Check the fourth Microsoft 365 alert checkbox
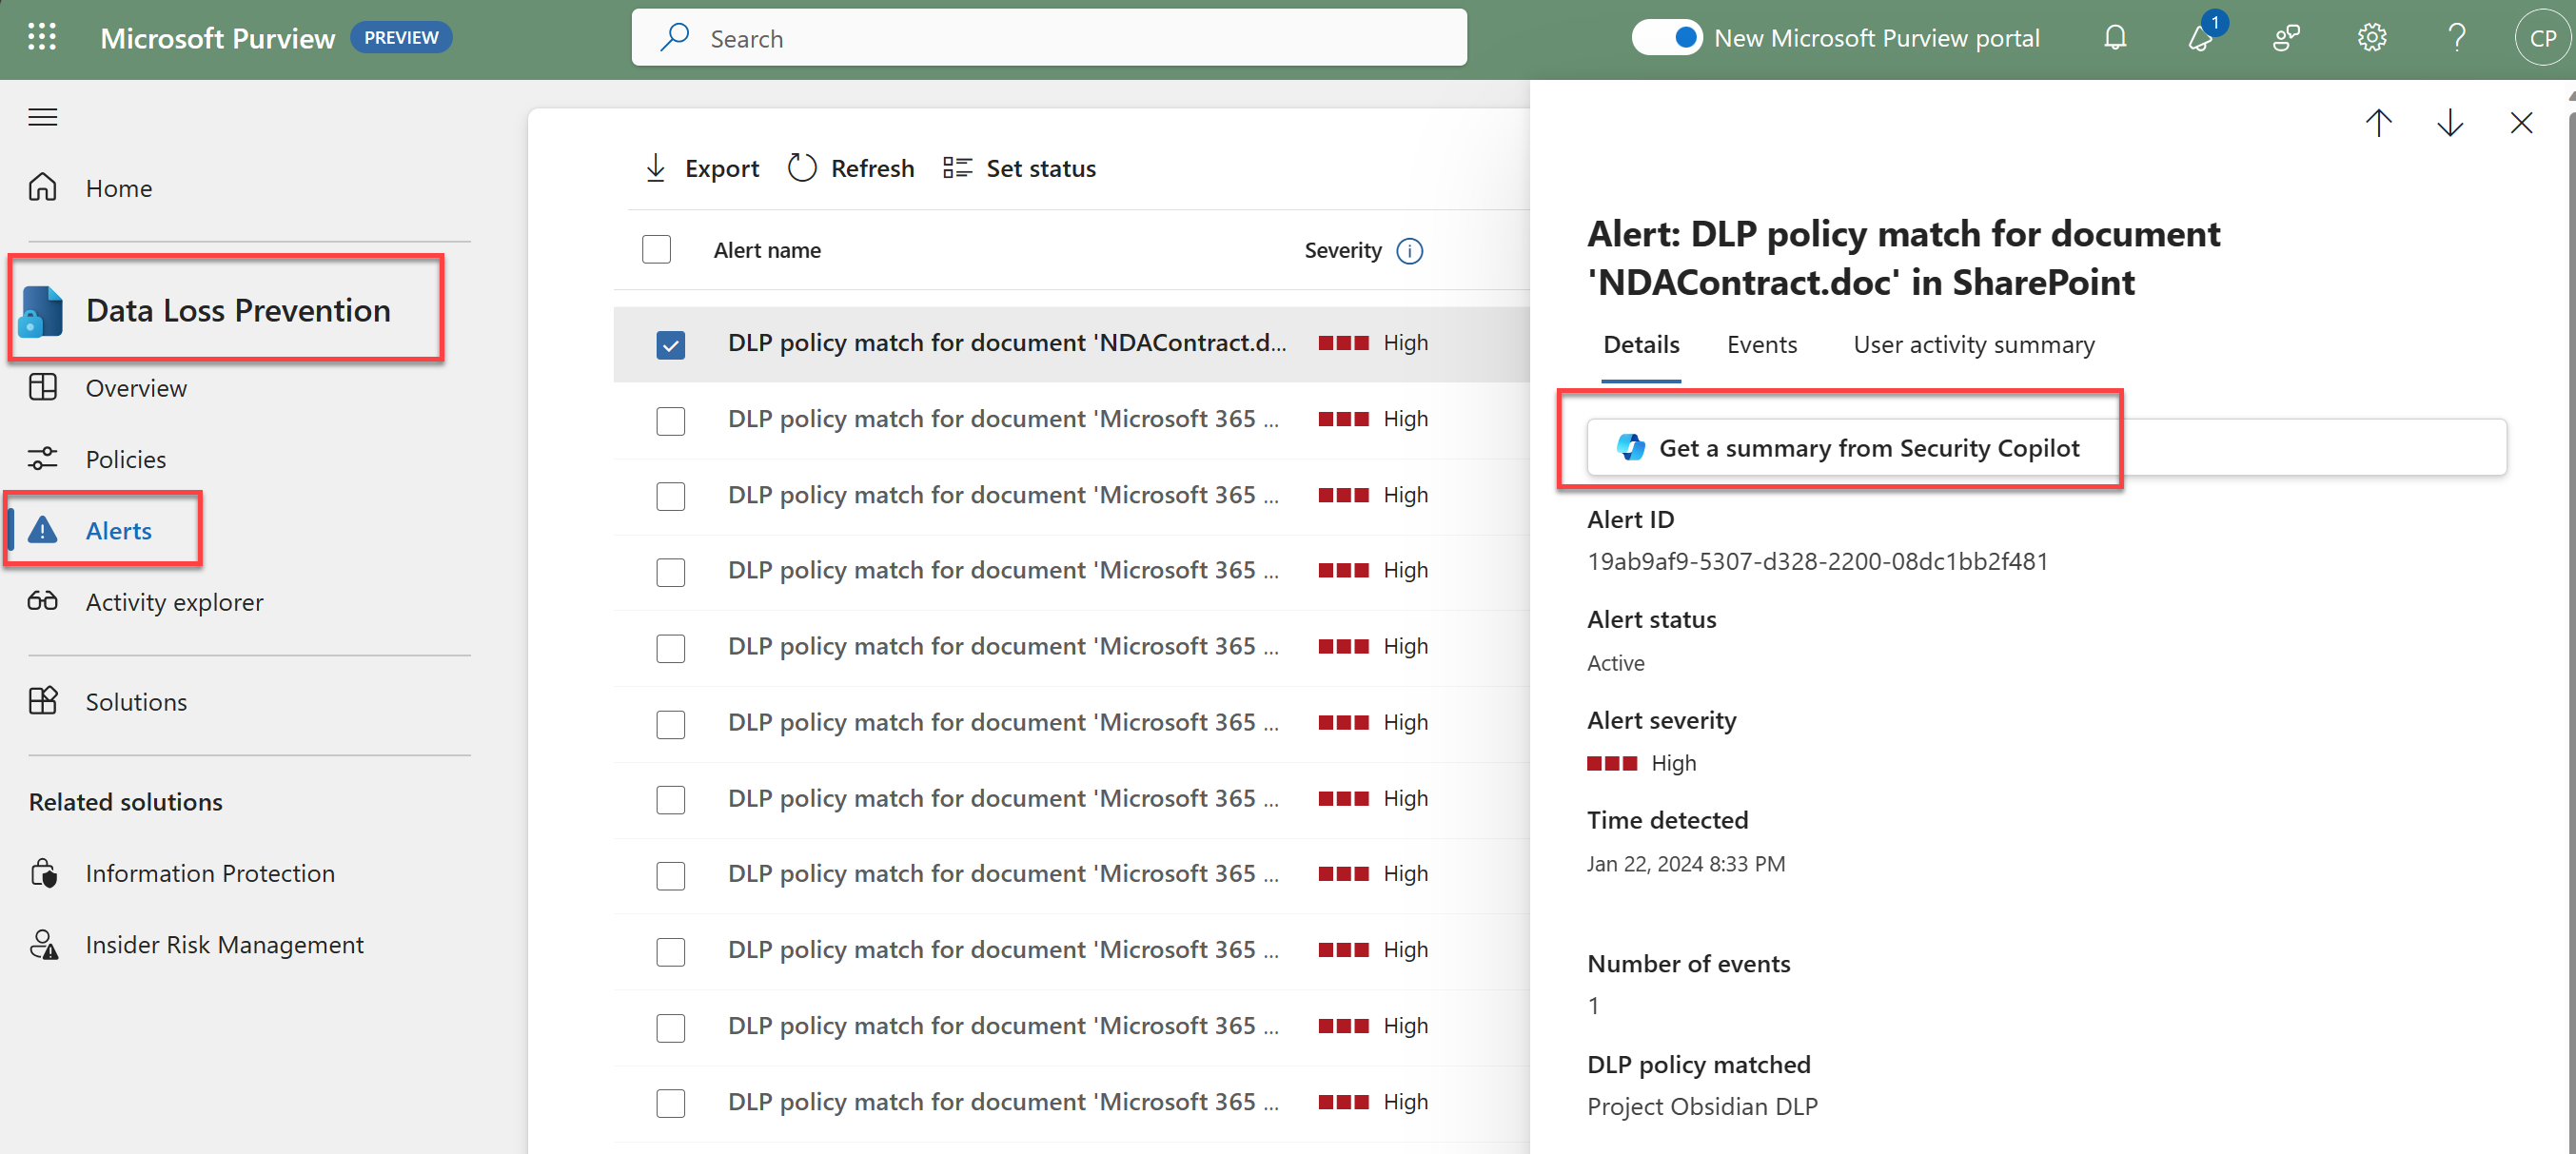 (670, 648)
